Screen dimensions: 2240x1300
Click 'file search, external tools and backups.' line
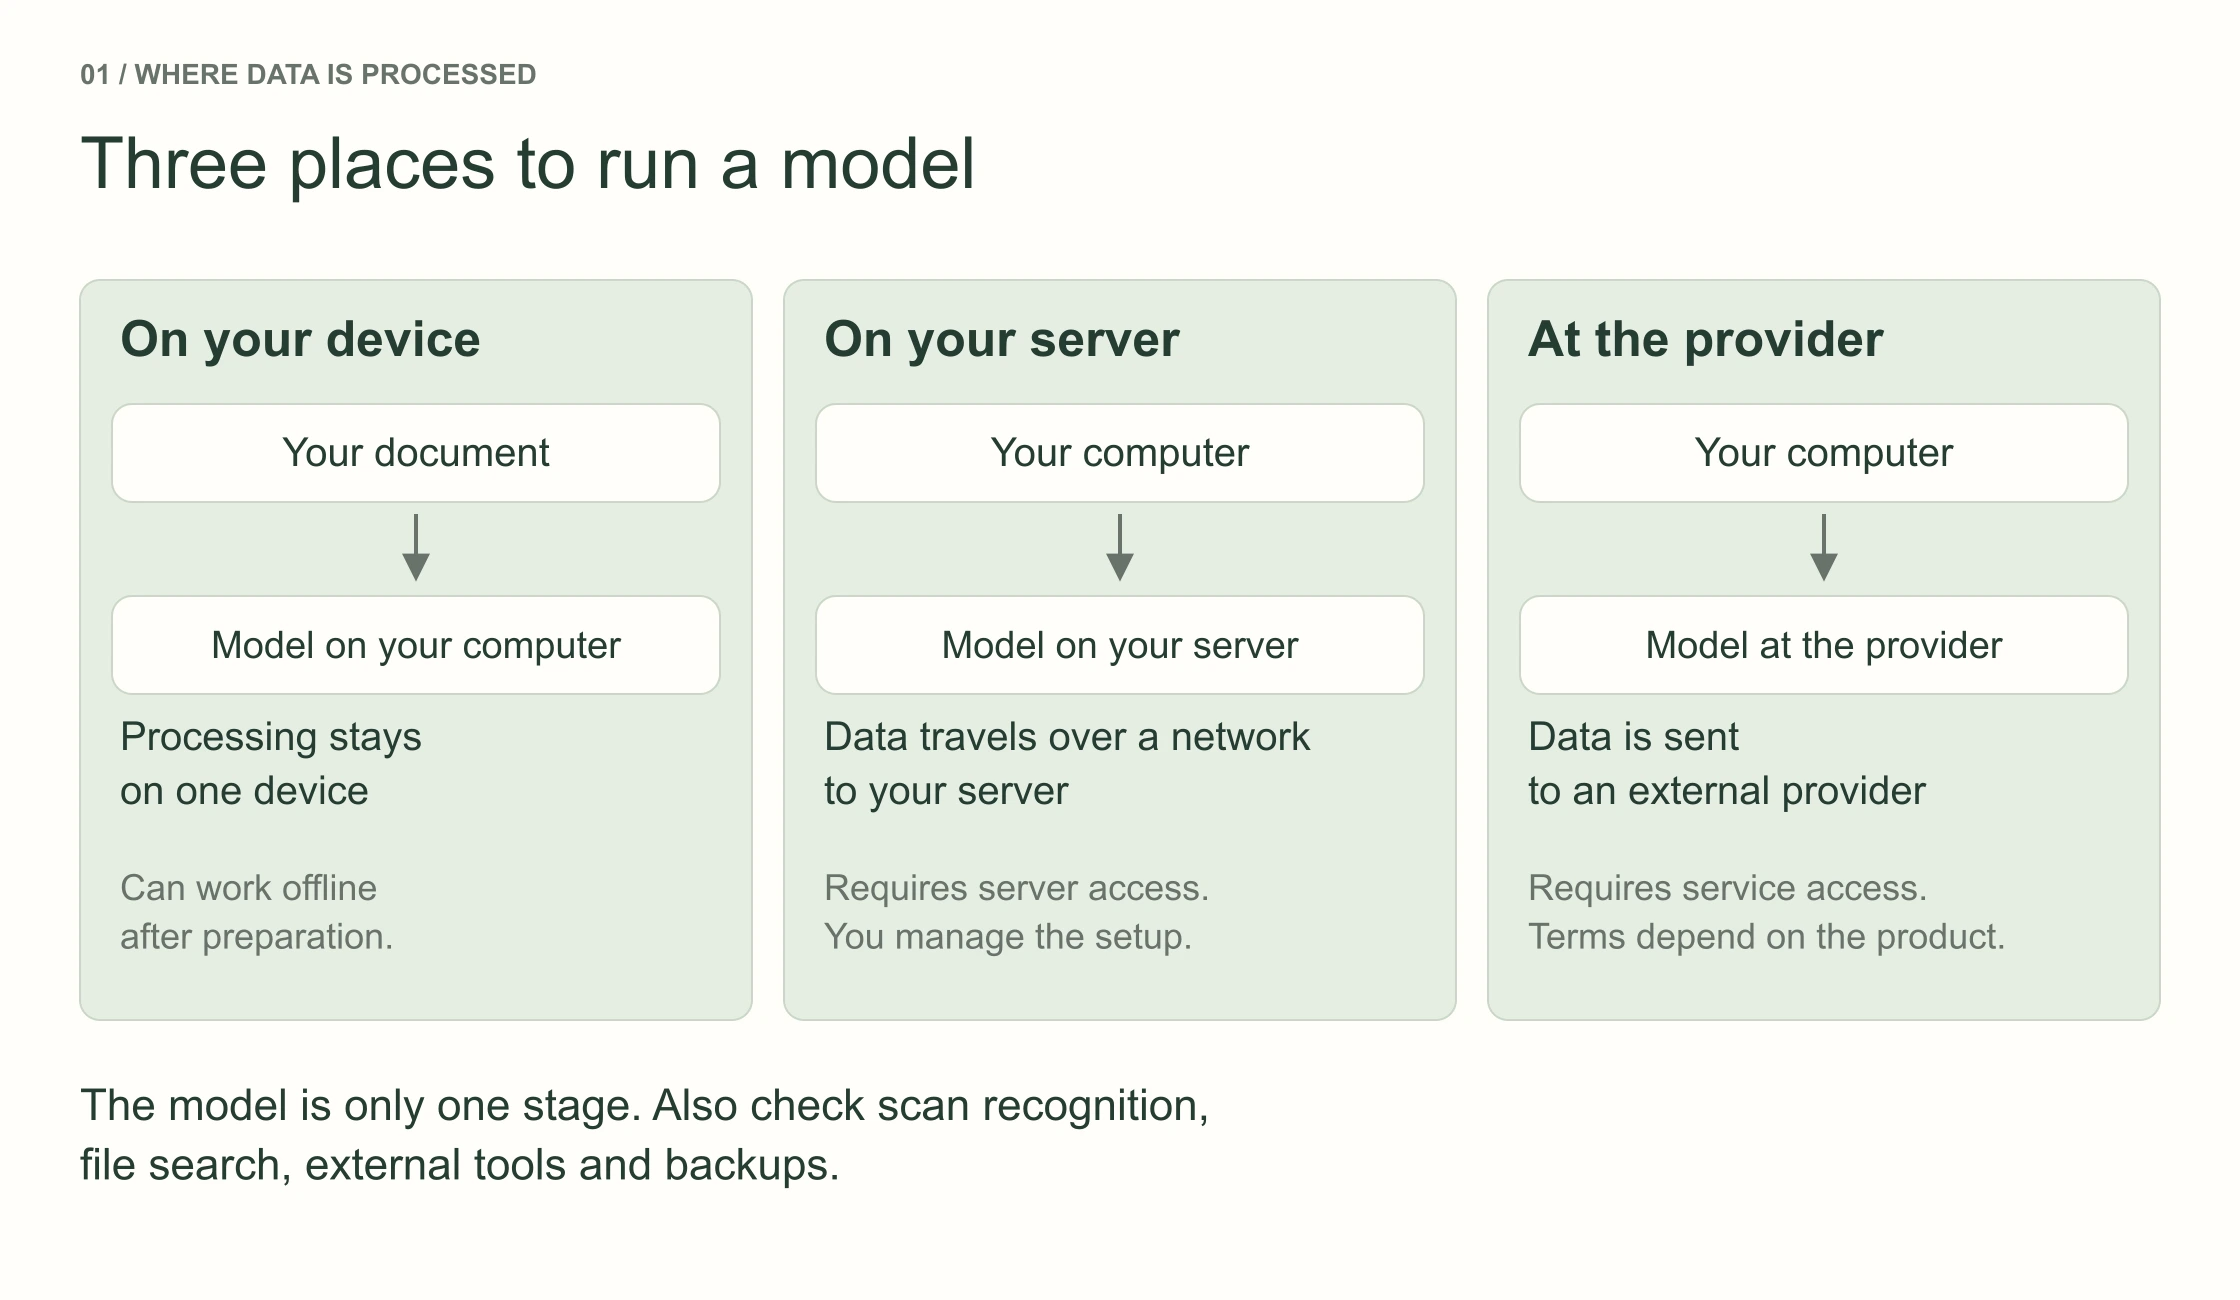pyautogui.click(x=460, y=1165)
